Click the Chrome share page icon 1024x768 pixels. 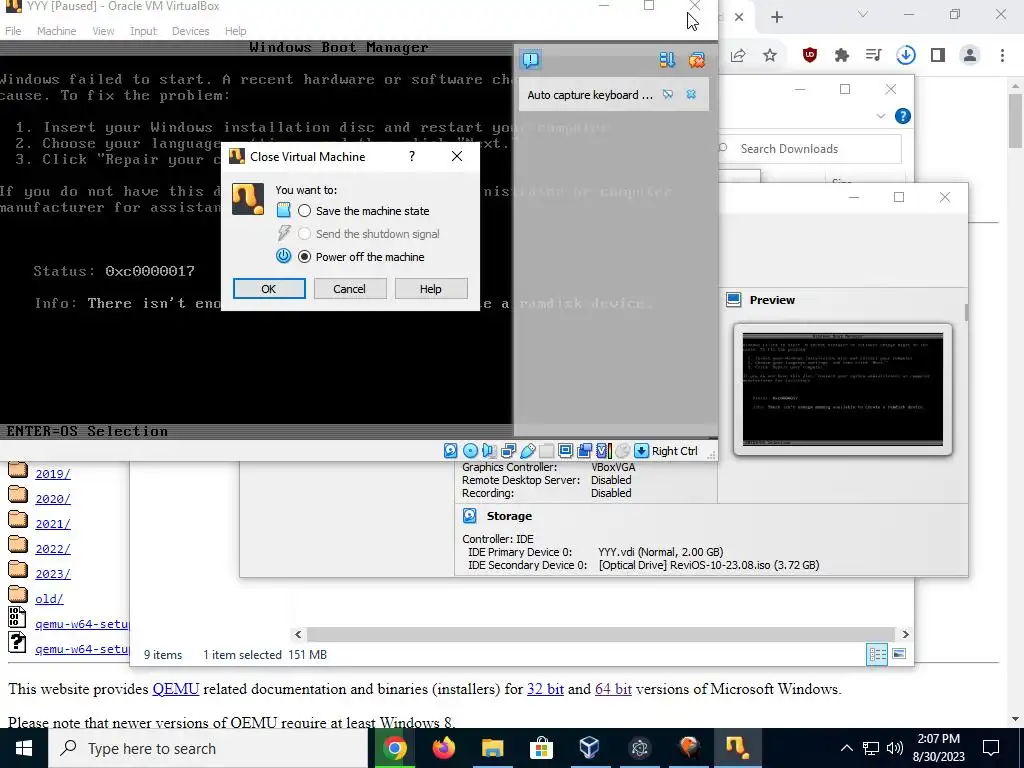(x=738, y=55)
